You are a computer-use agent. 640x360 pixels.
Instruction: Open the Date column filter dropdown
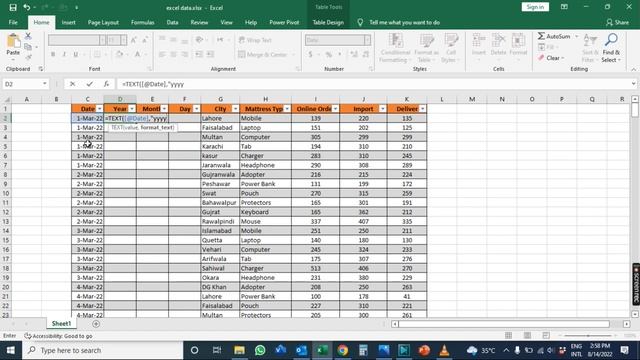pyautogui.click(x=99, y=109)
